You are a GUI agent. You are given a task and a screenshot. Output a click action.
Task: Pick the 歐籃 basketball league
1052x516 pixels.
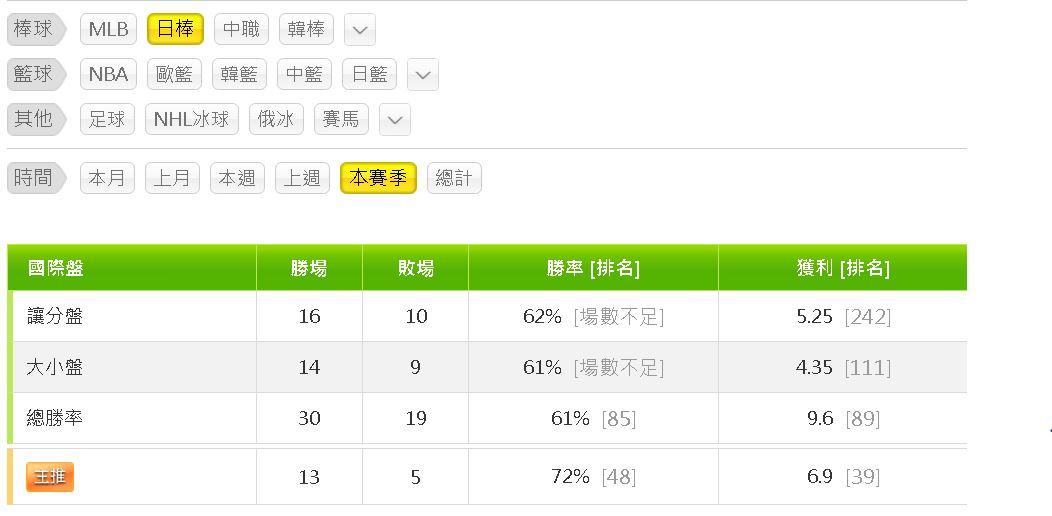174,74
